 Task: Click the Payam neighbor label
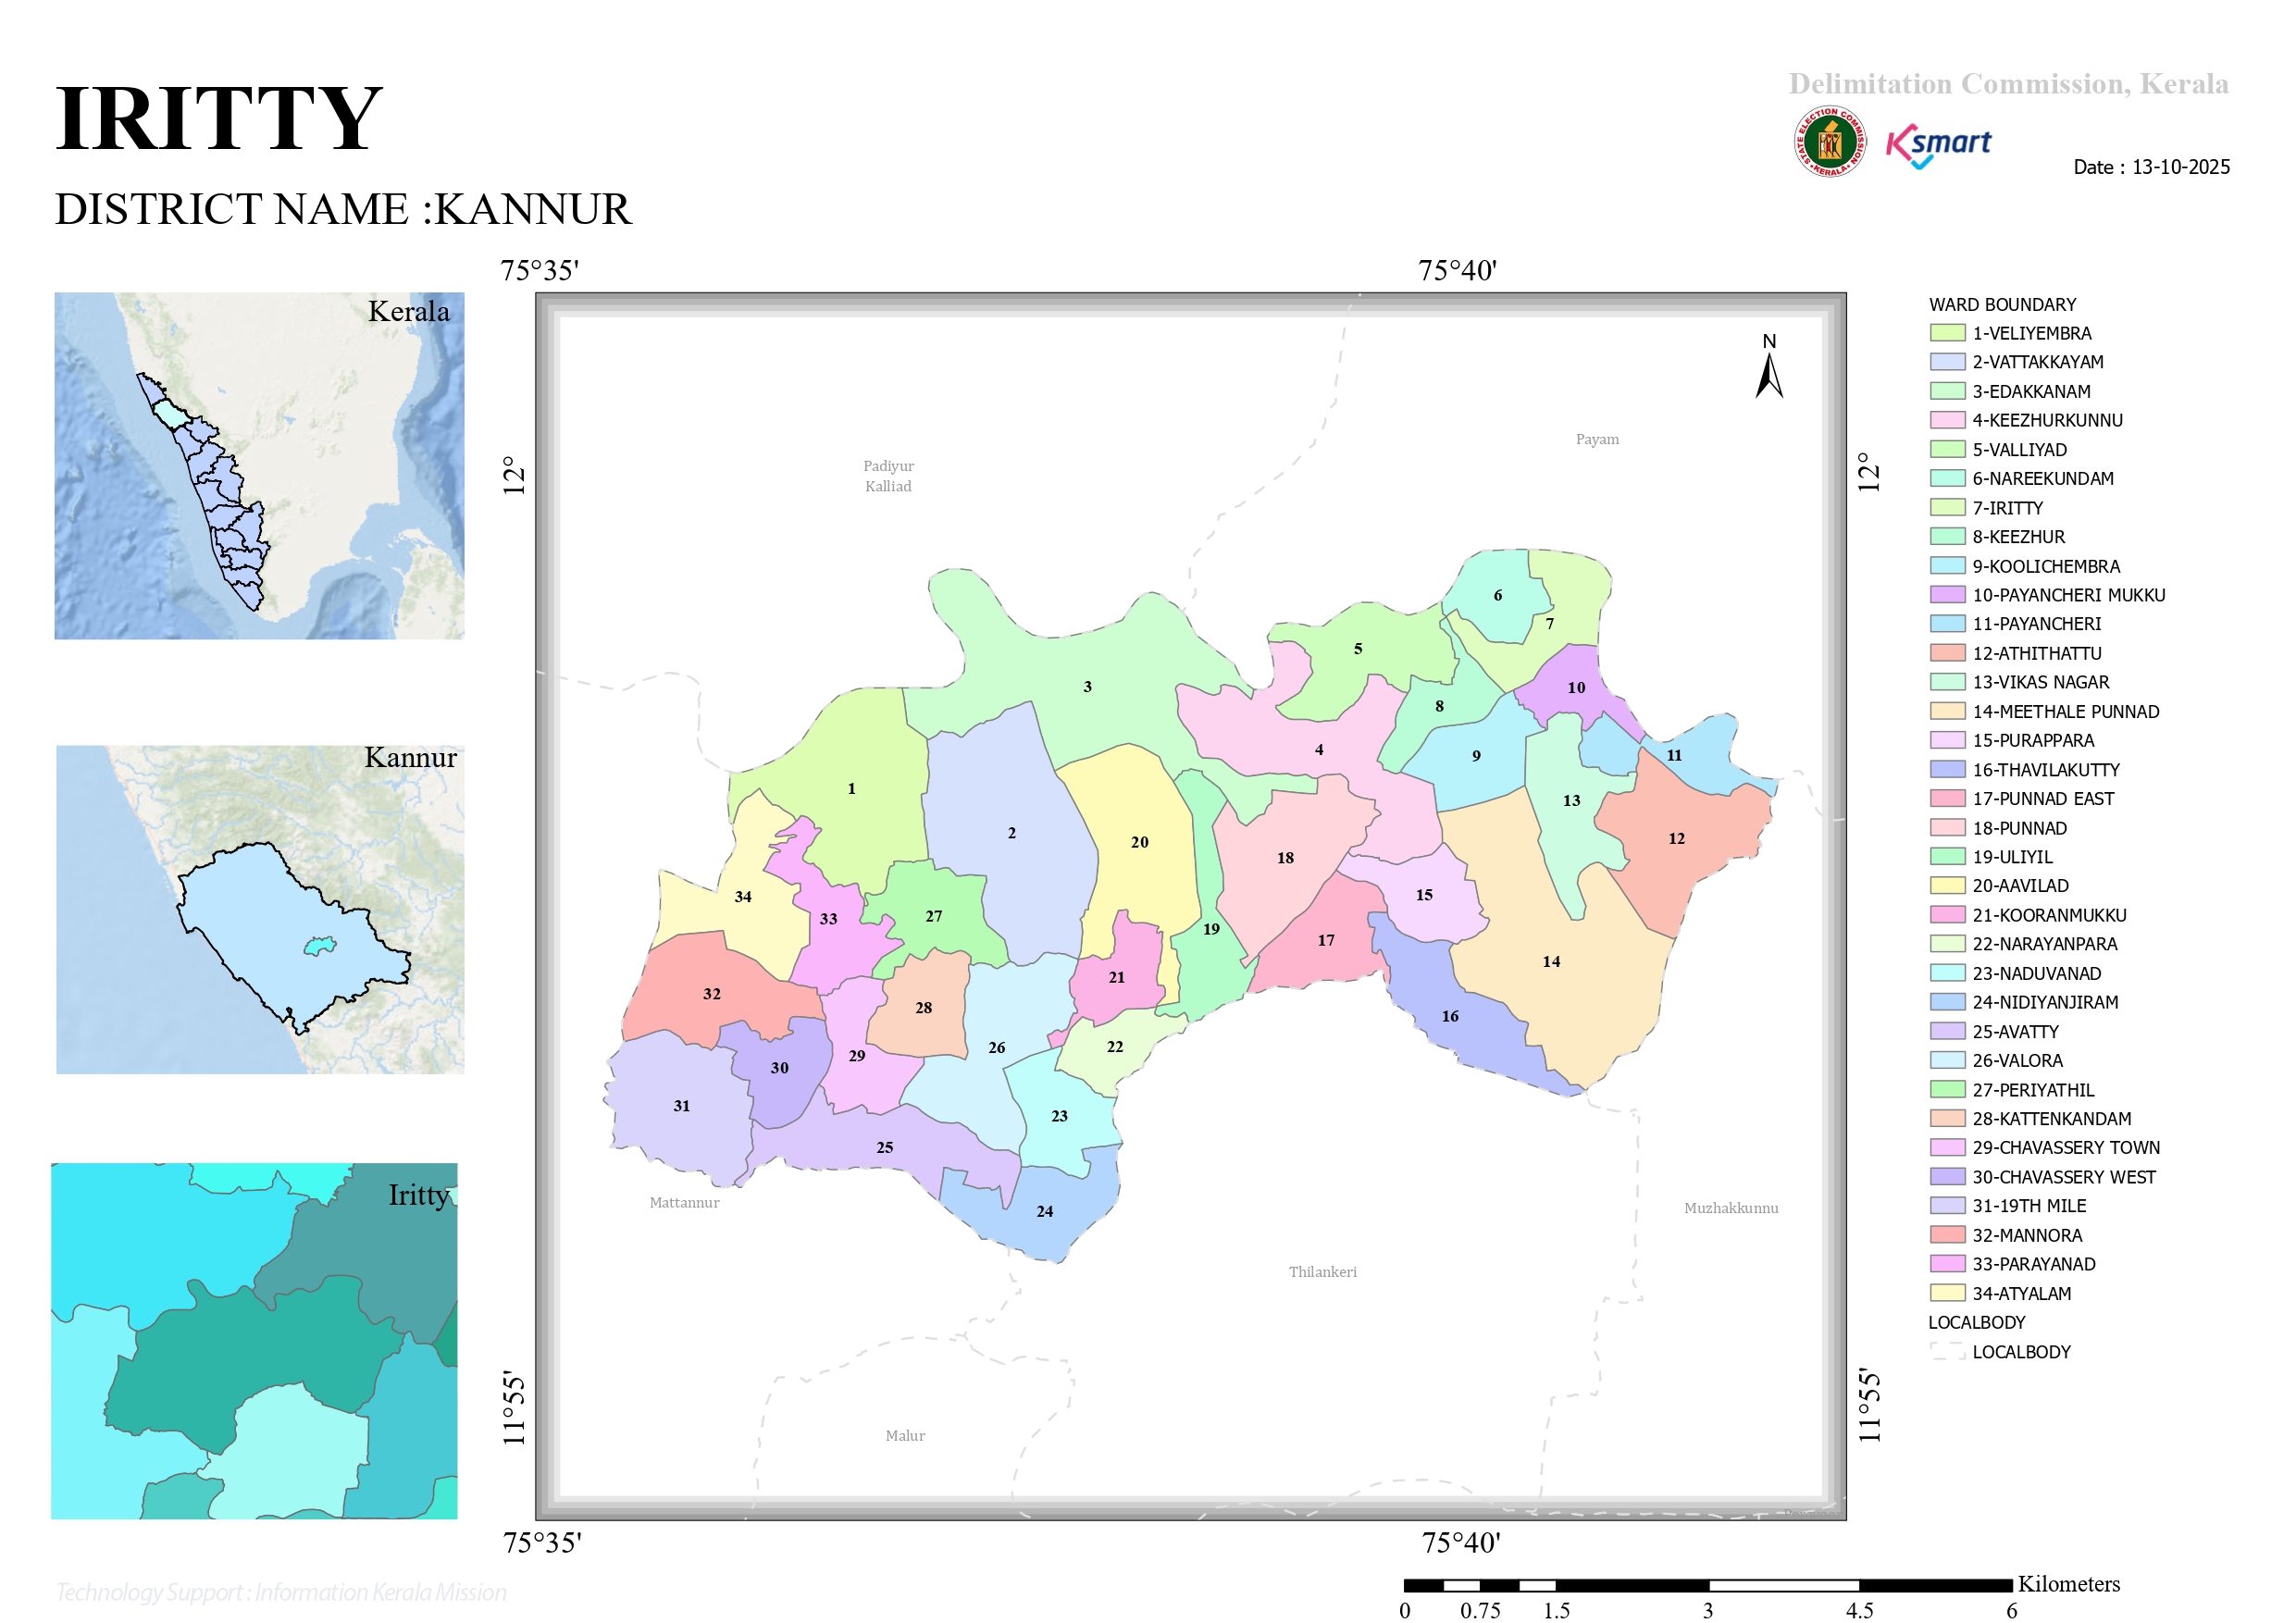pos(1597,439)
